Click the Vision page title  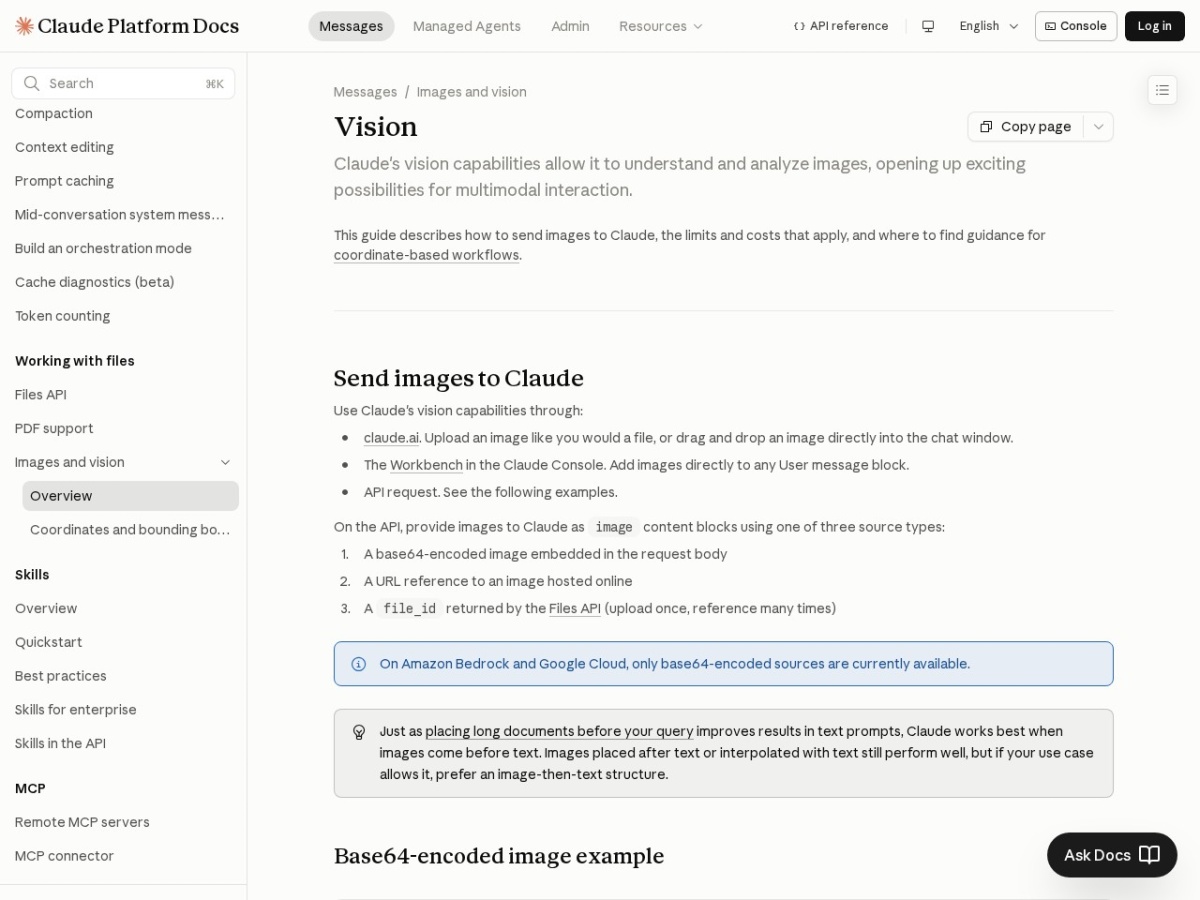376,127
